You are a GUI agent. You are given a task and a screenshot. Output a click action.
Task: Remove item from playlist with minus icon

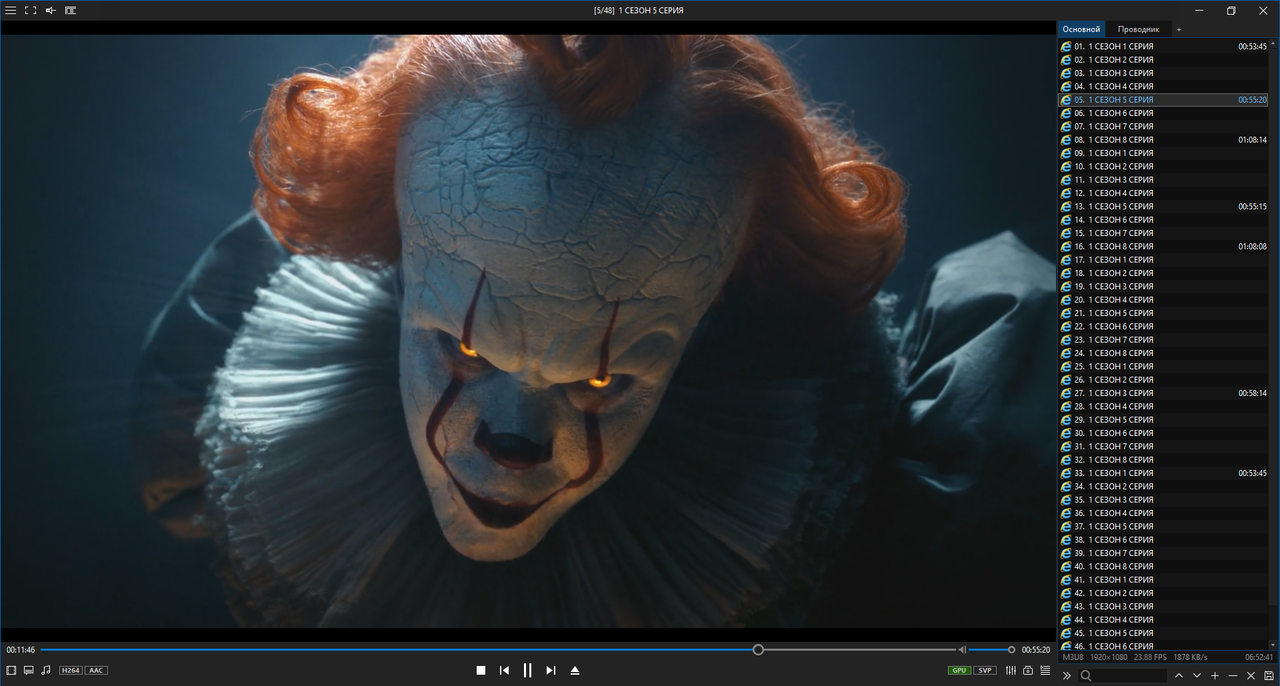pos(1233,676)
